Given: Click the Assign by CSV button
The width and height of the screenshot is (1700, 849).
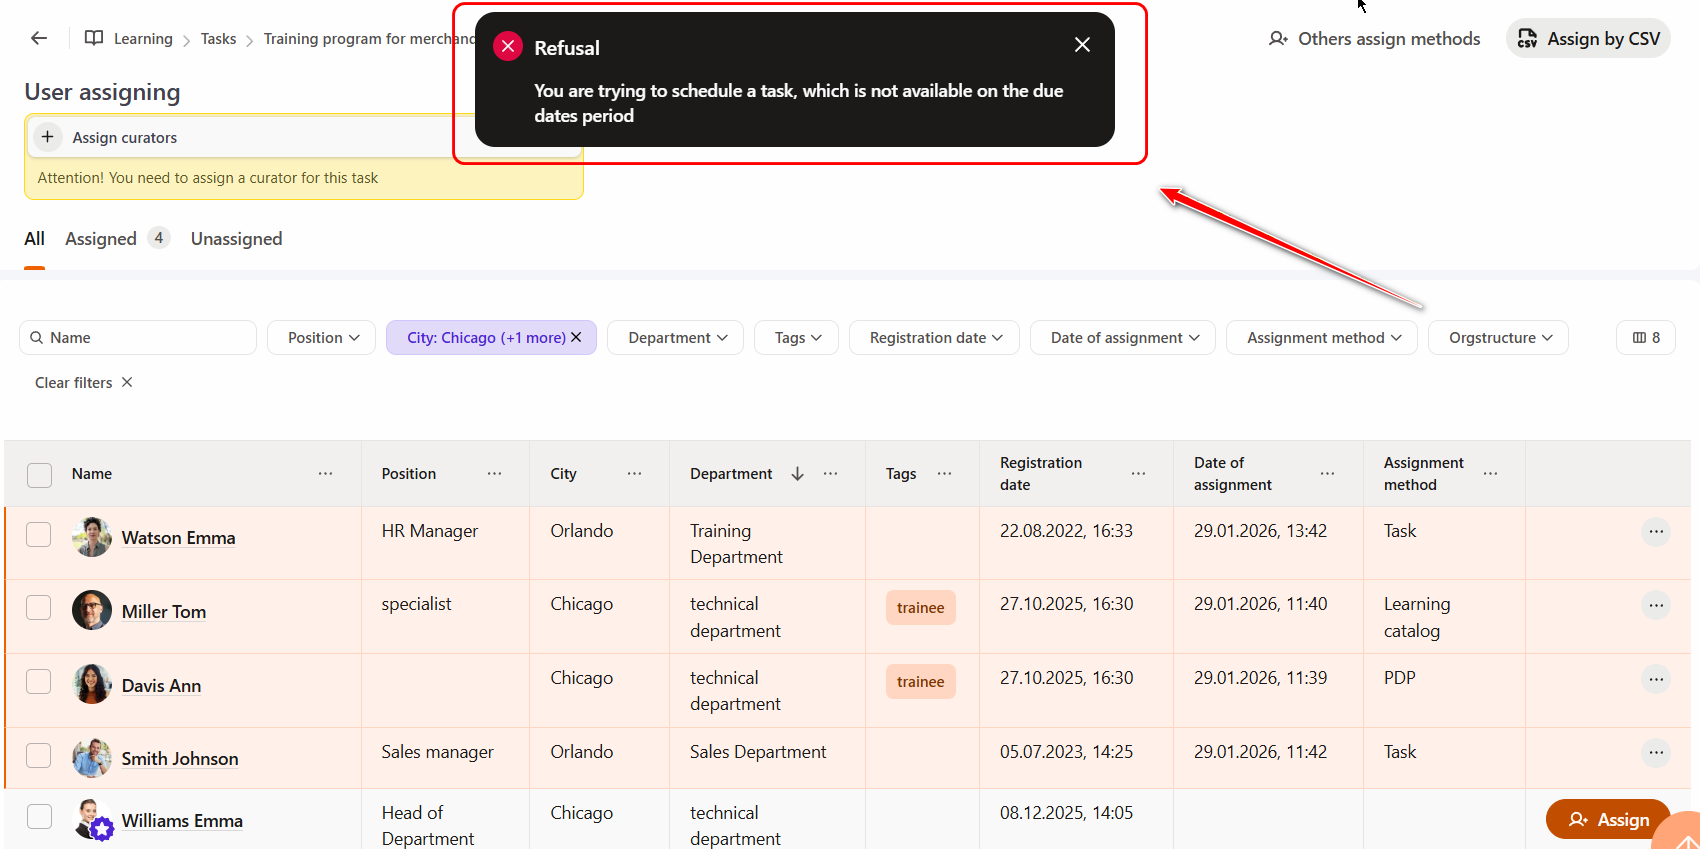Looking at the screenshot, I should tap(1588, 39).
